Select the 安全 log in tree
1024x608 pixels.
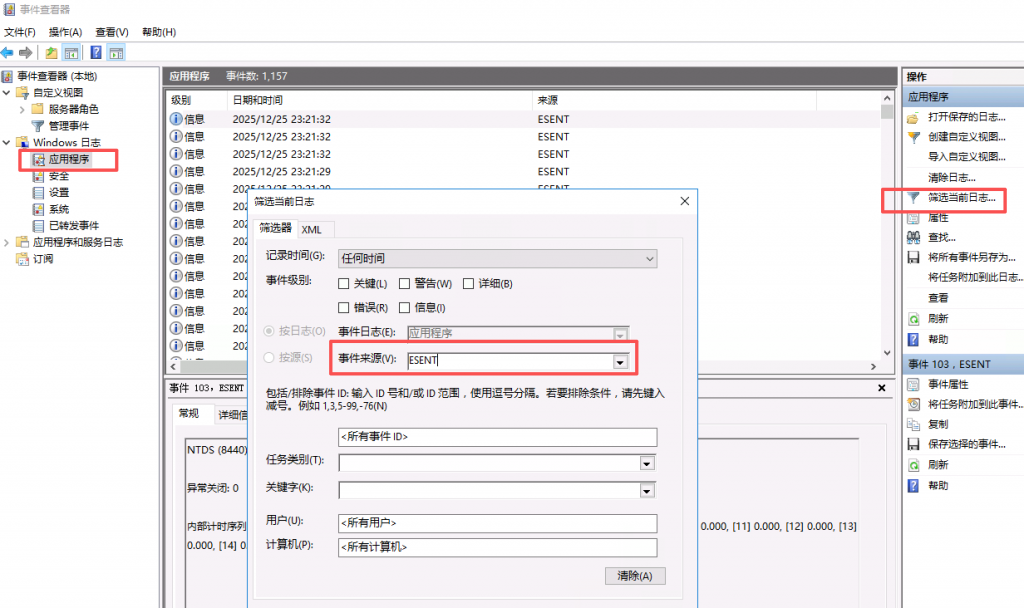click(x=58, y=175)
